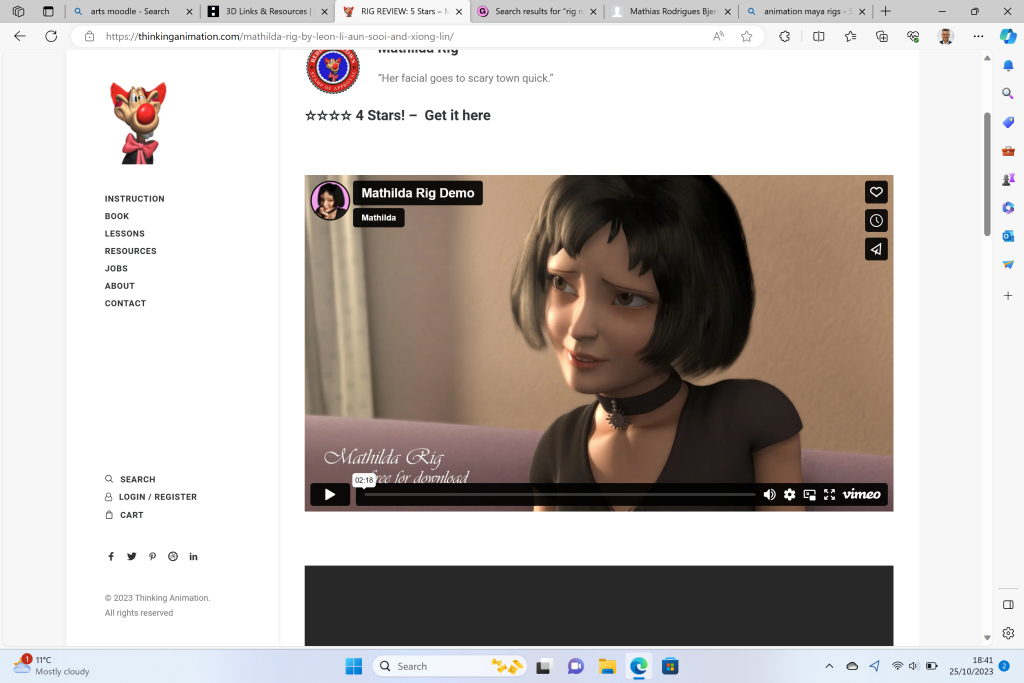This screenshot has width=1024, height=683.
Task: Switch to the Search results for rig tab
Action: pos(538,11)
